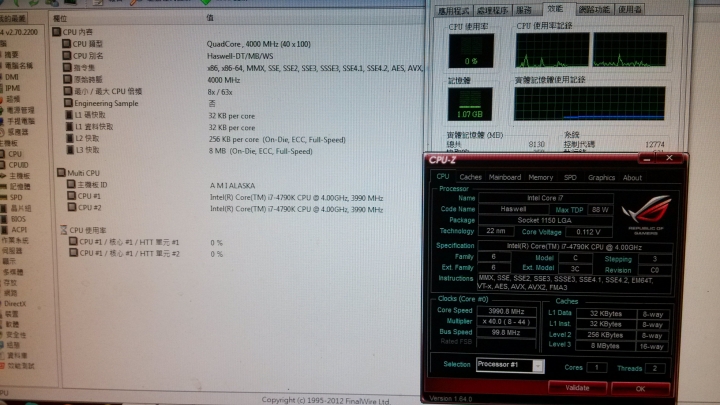This screenshot has width=720, height=405.
Task: Open the Caches tab in CPU-Z
Action: [471, 177]
